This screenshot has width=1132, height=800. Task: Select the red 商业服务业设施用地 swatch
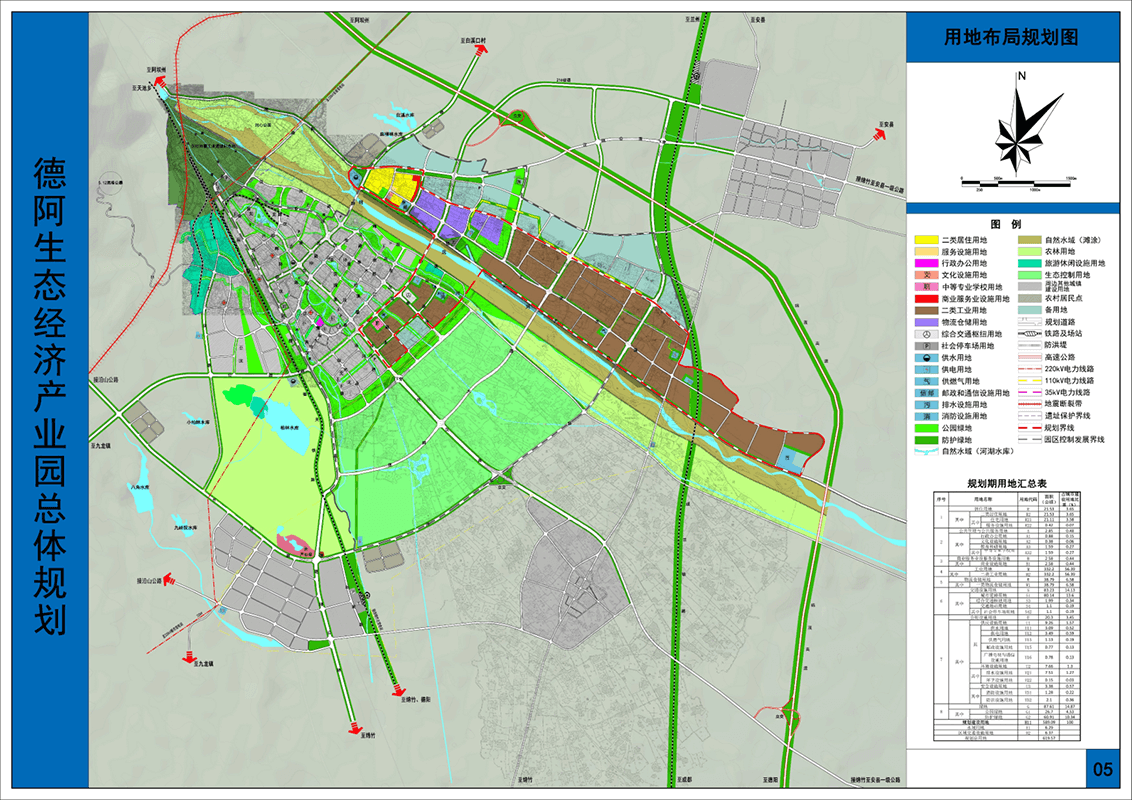pos(926,299)
